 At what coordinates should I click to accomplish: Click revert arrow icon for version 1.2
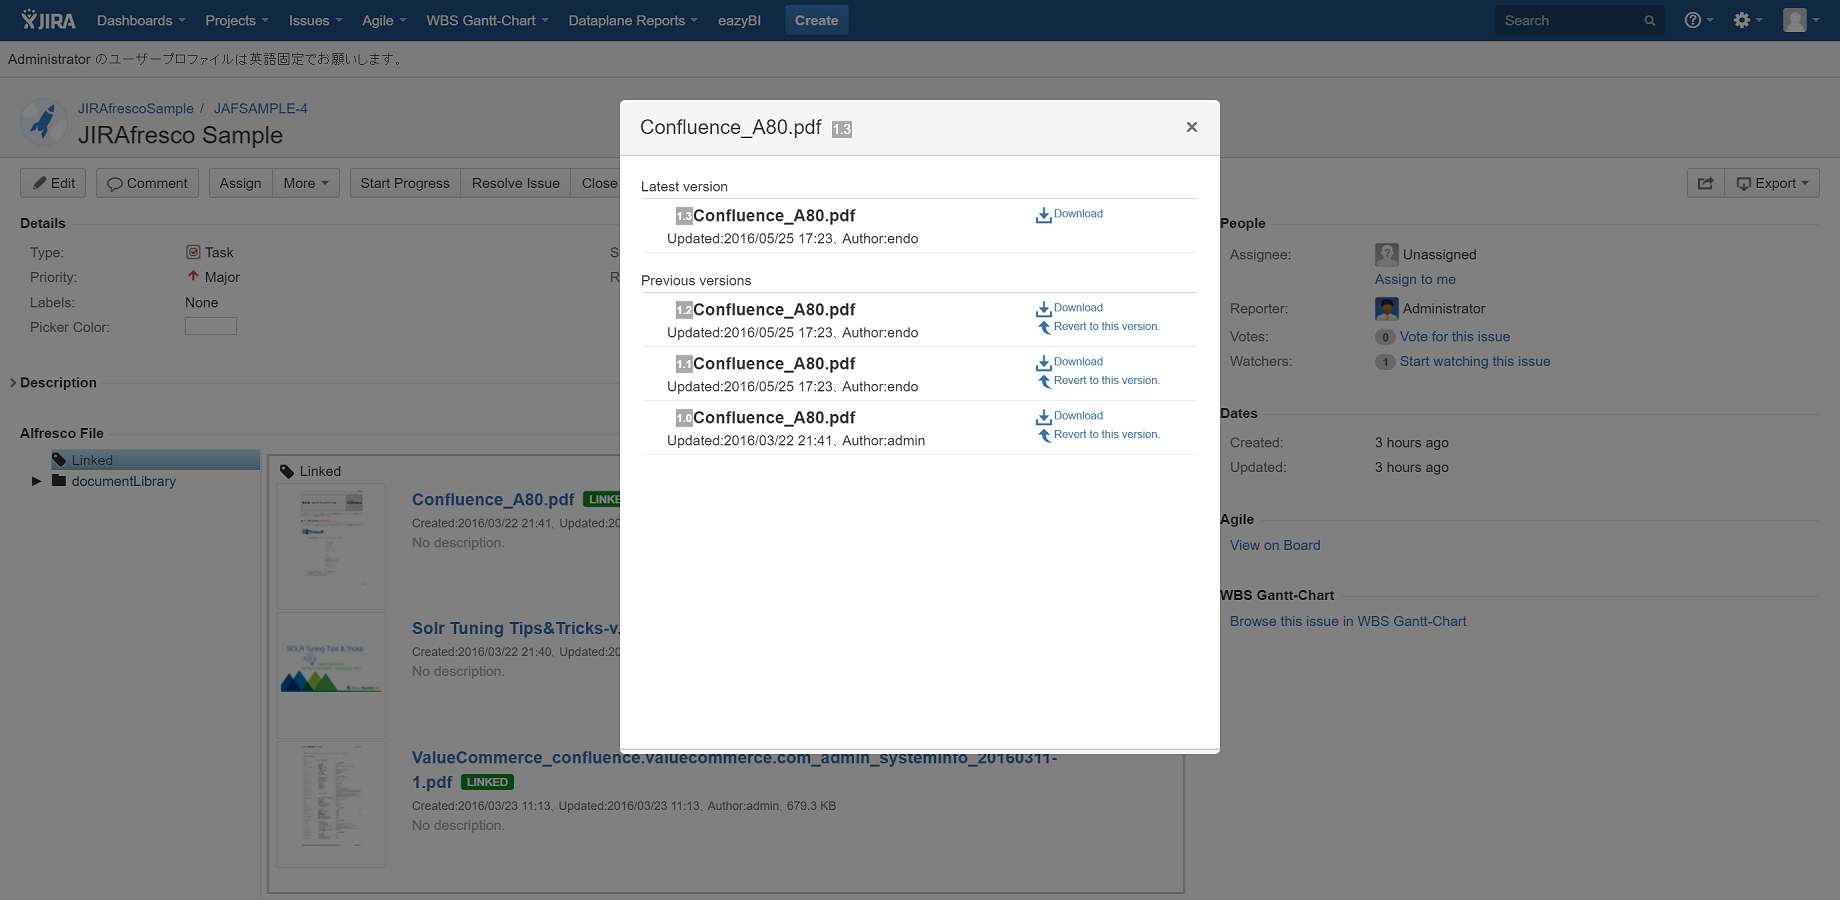point(1044,327)
